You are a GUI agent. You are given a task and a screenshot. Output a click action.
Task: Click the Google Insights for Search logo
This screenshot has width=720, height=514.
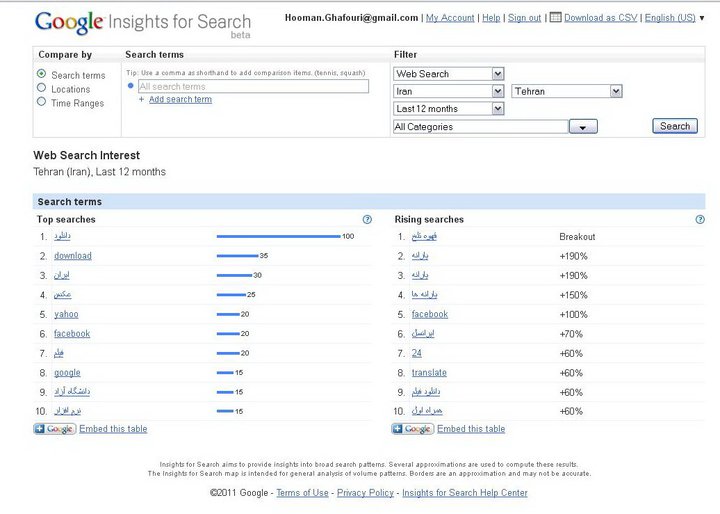click(143, 23)
